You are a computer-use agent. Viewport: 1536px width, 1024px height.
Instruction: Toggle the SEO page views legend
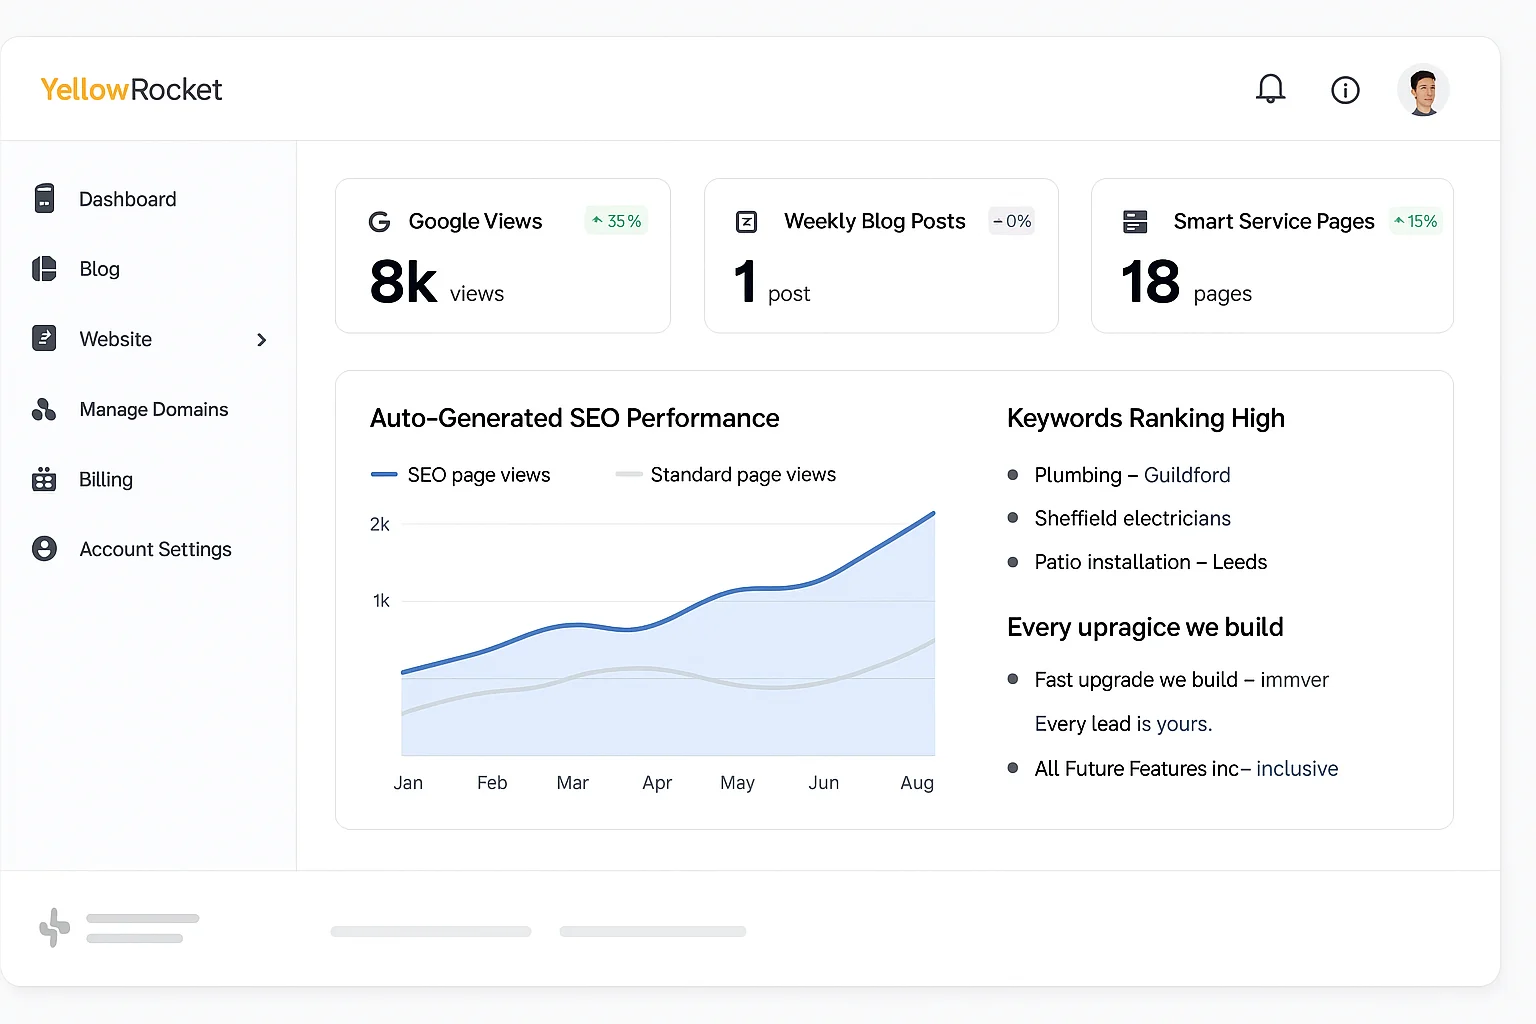click(x=461, y=475)
